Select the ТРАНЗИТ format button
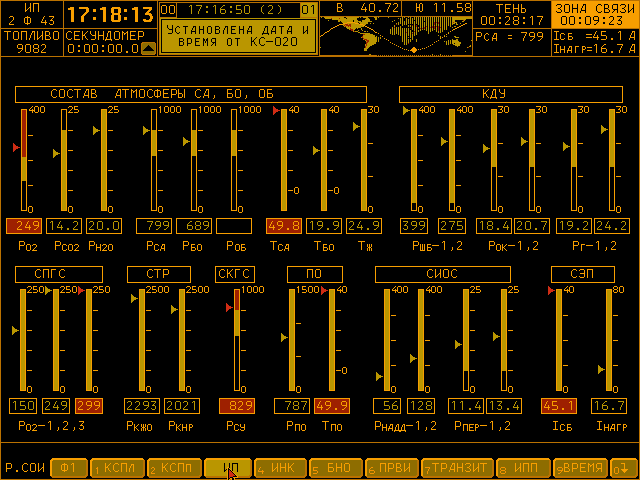This screenshot has width=640, height=480. (456, 467)
